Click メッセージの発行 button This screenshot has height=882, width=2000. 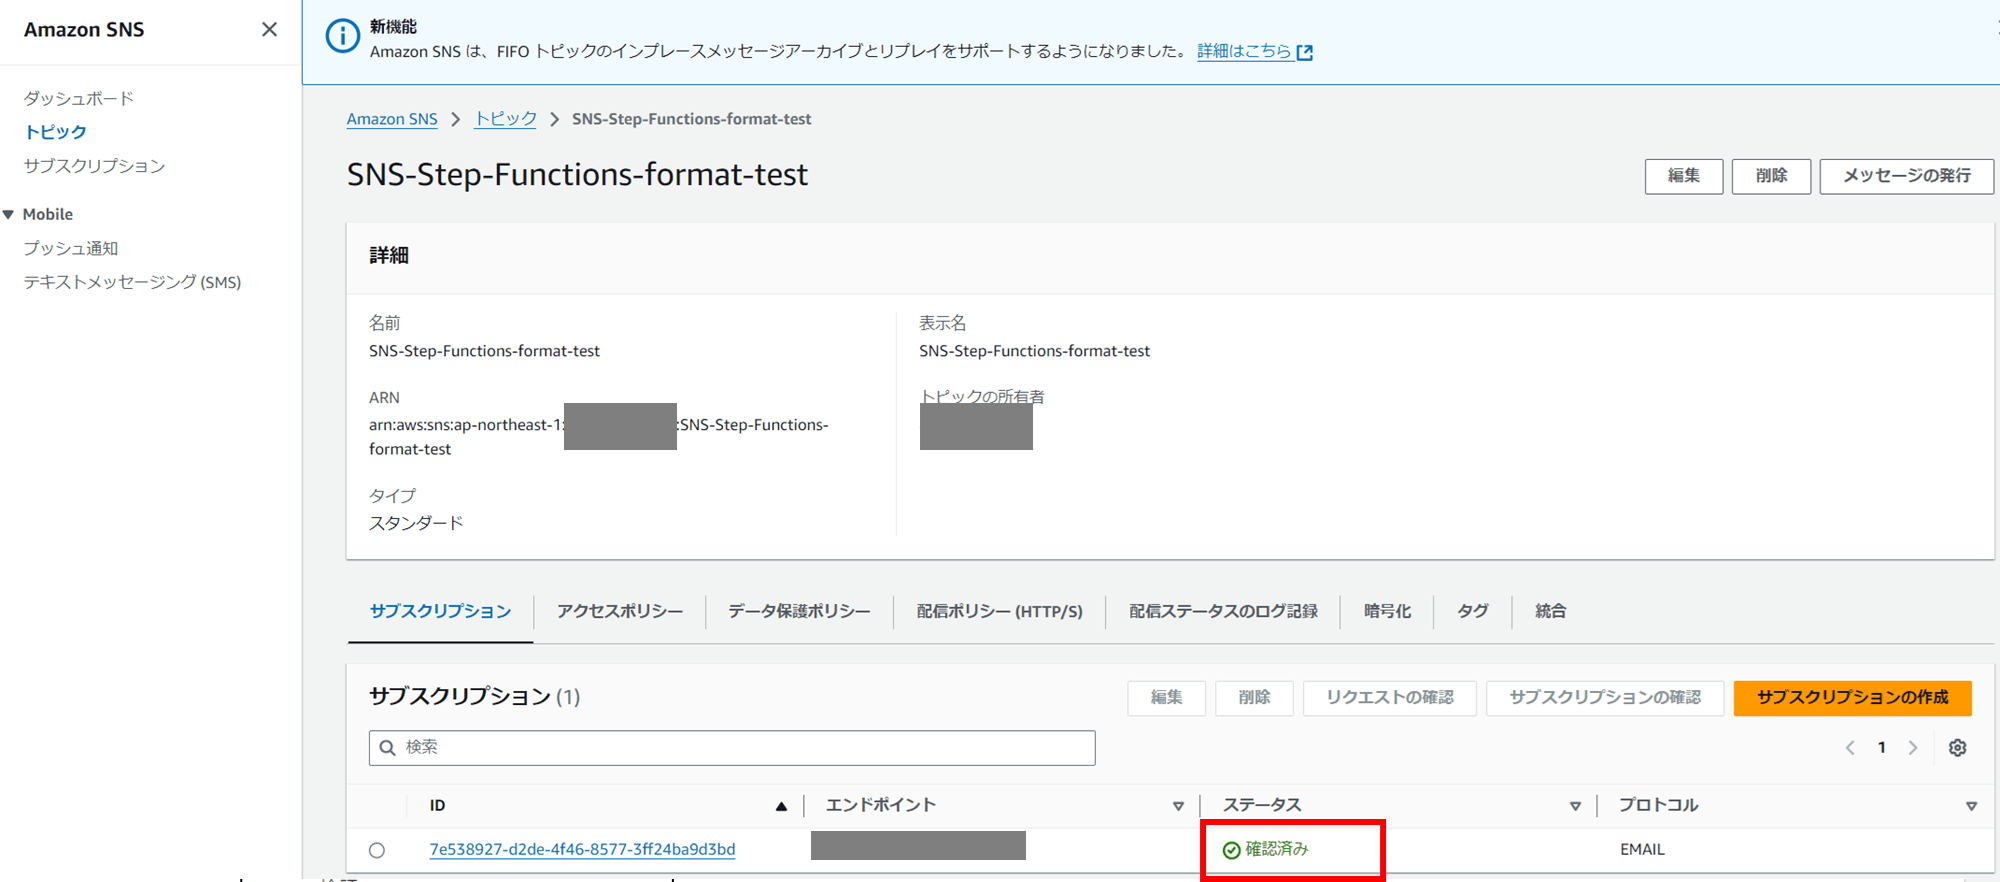[x=1907, y=176]
